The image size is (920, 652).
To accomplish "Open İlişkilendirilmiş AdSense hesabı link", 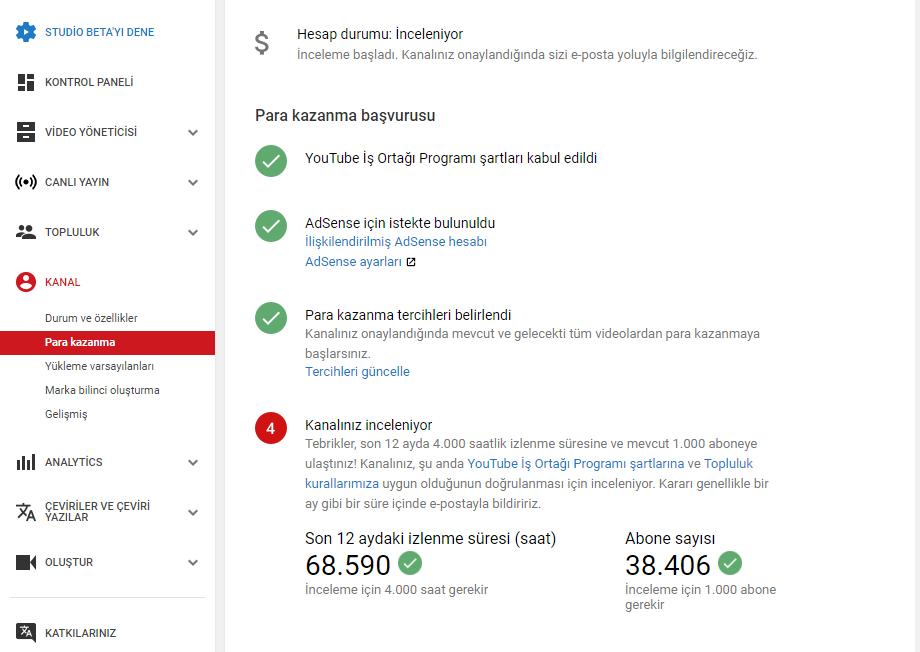I will (396, 242).
